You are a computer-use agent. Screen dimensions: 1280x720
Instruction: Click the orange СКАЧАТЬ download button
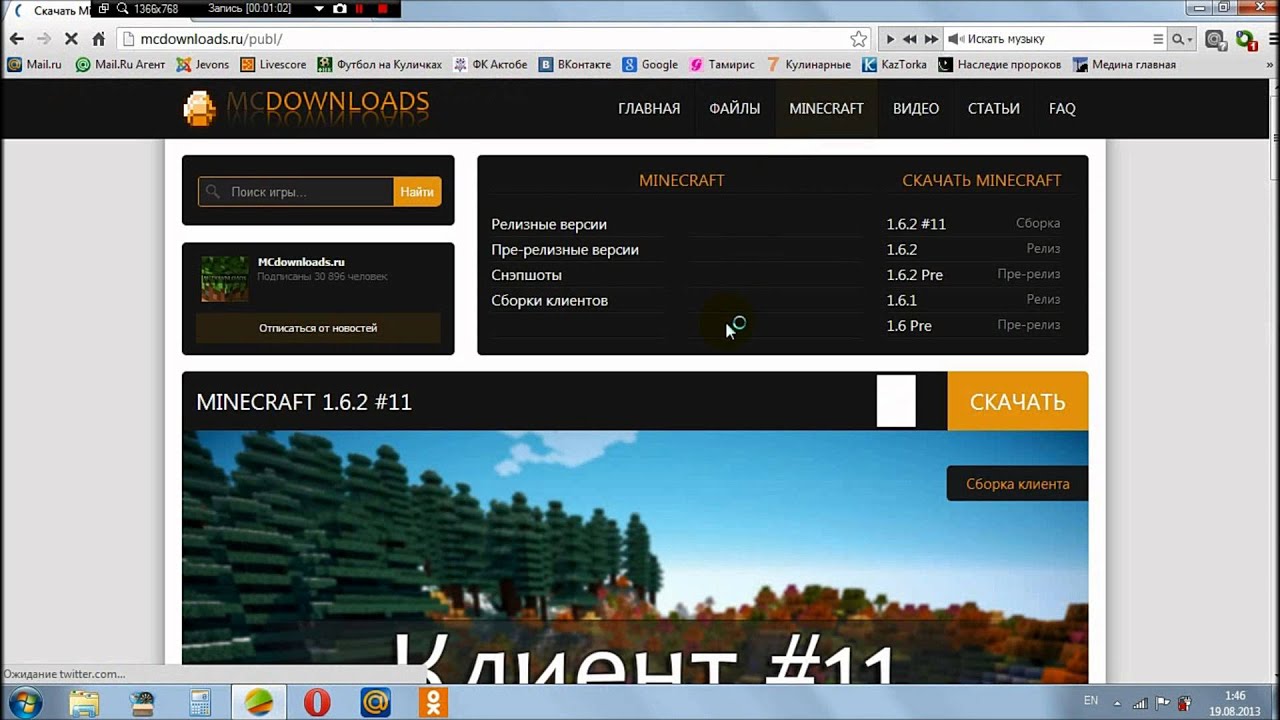point(1017,401)
